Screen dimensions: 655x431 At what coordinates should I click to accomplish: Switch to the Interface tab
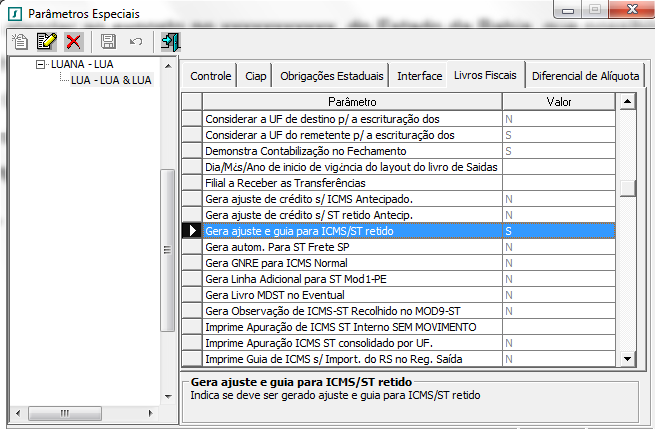point(419,76)
